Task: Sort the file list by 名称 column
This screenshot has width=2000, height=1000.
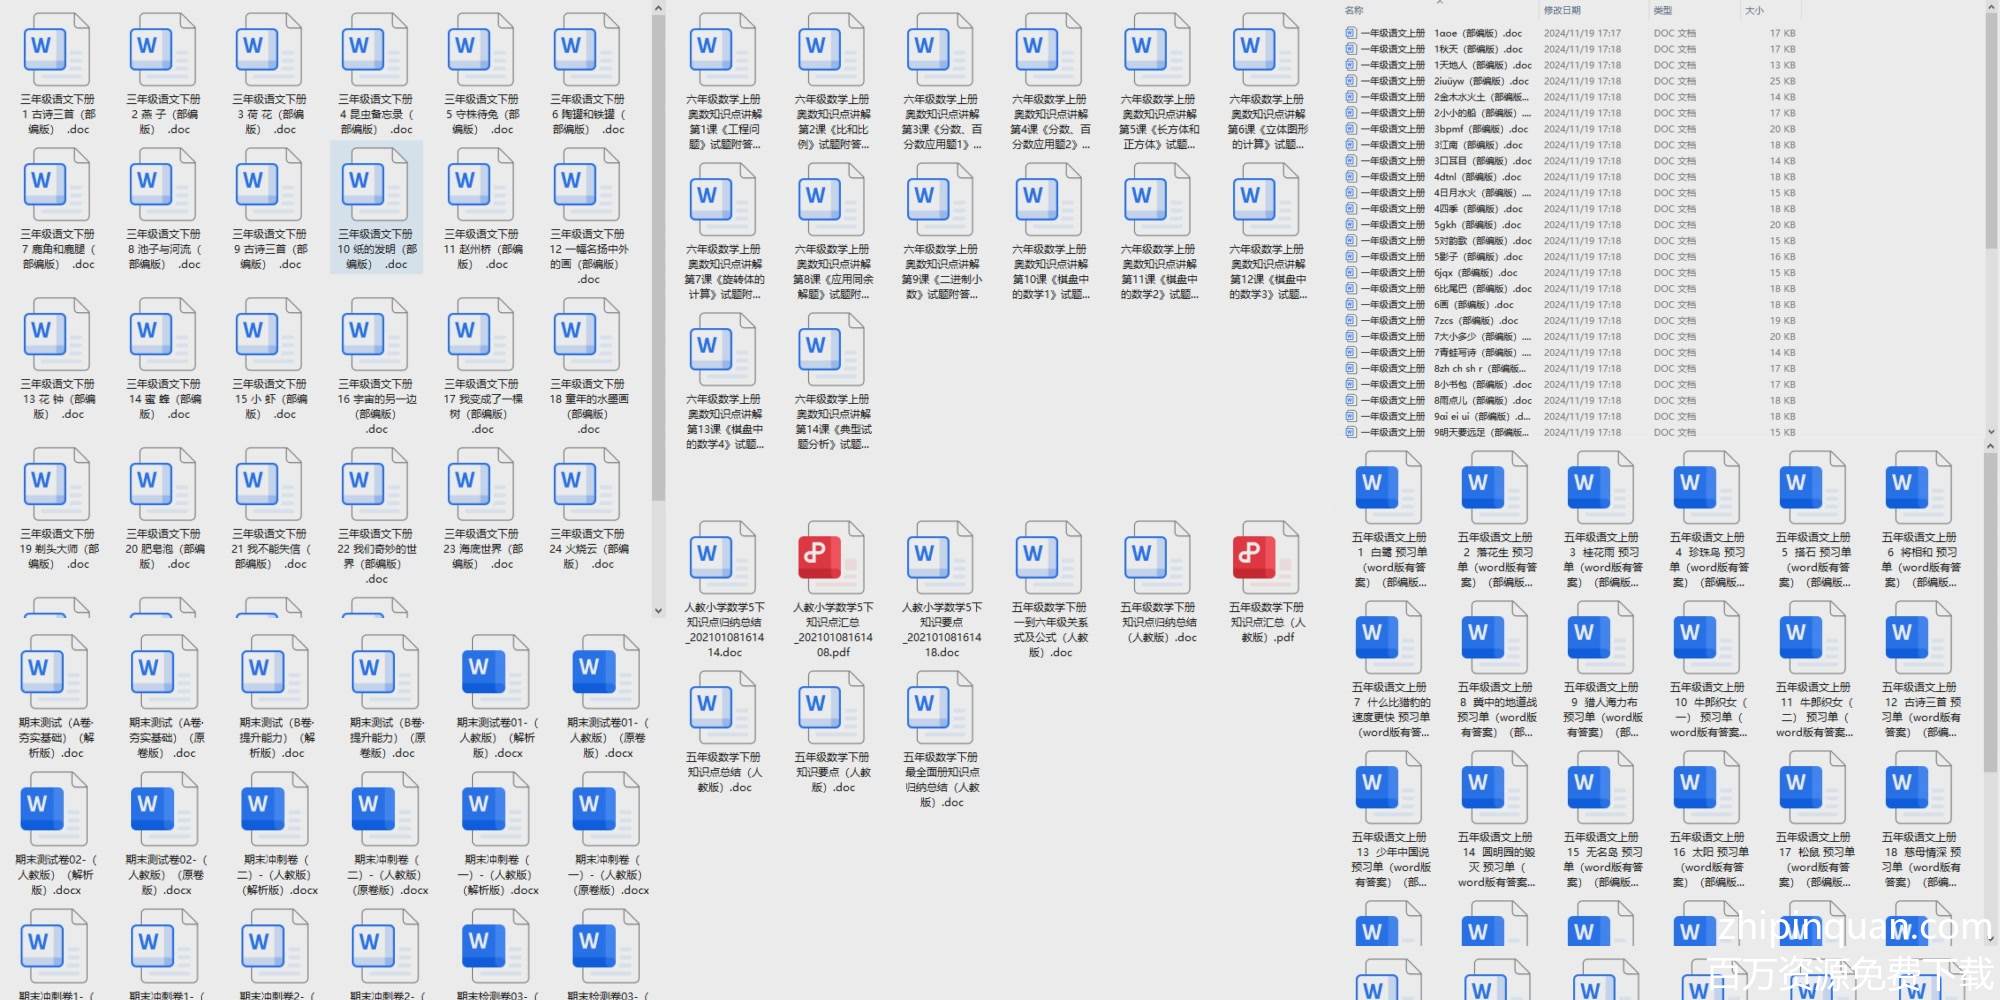Action: 1355,10
